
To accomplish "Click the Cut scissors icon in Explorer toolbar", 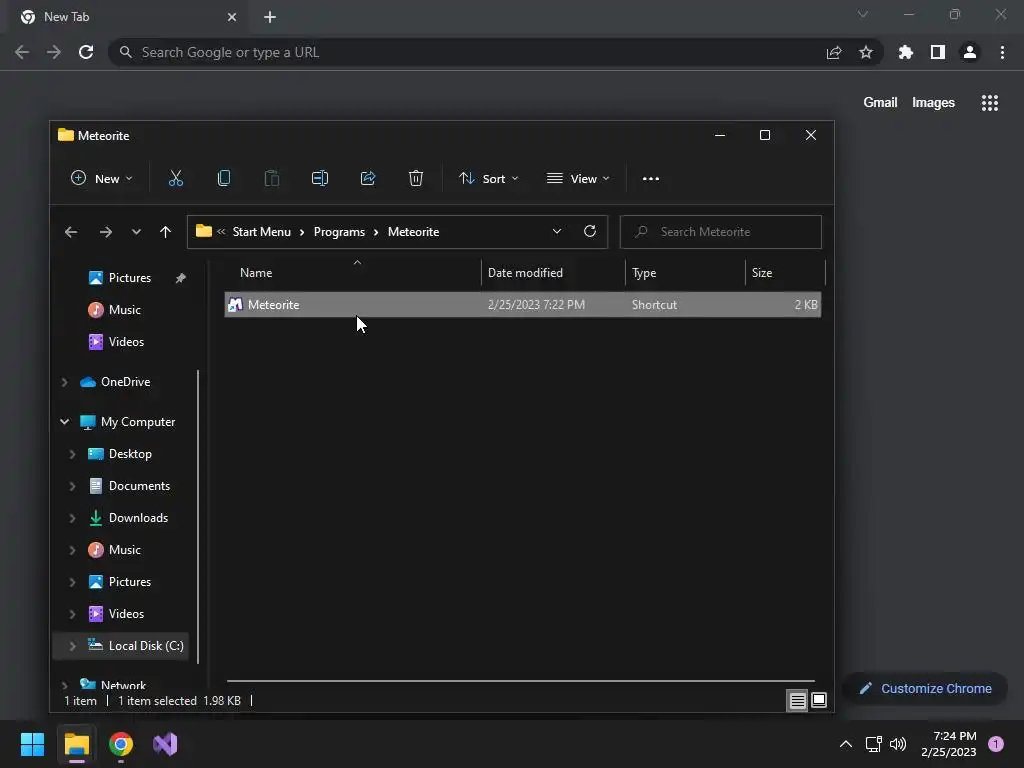I will tap(176, 178).
